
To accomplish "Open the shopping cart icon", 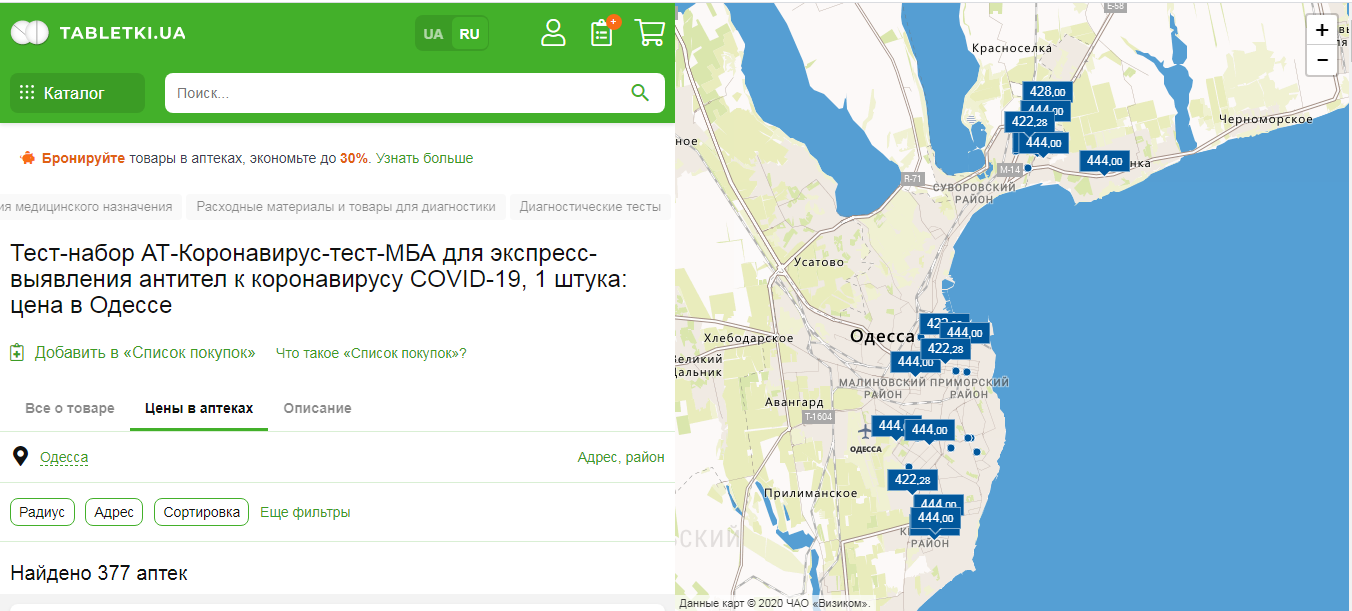I will (649, 33).
